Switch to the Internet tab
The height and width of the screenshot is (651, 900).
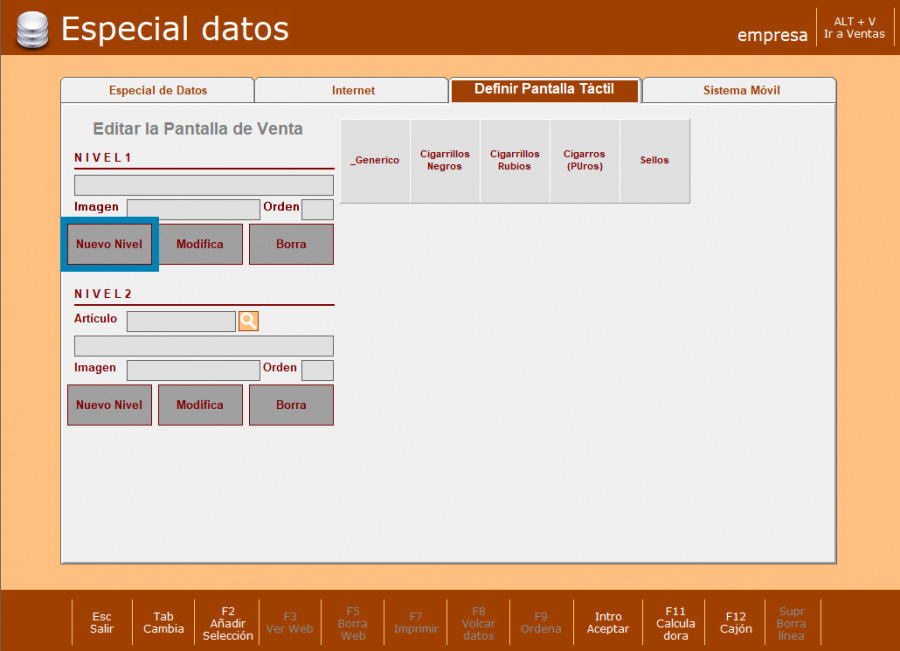point(352,90)
